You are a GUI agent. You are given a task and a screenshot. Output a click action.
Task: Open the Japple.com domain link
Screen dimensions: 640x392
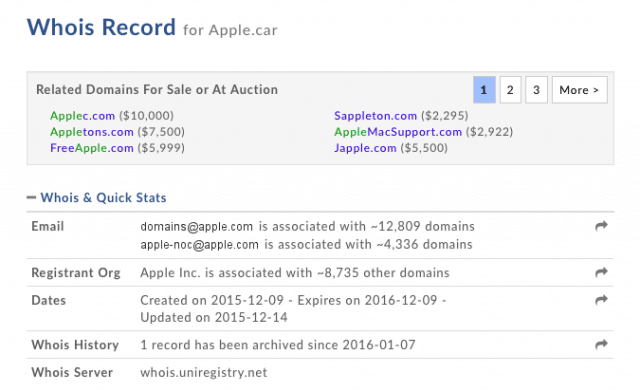pos(365,148)
